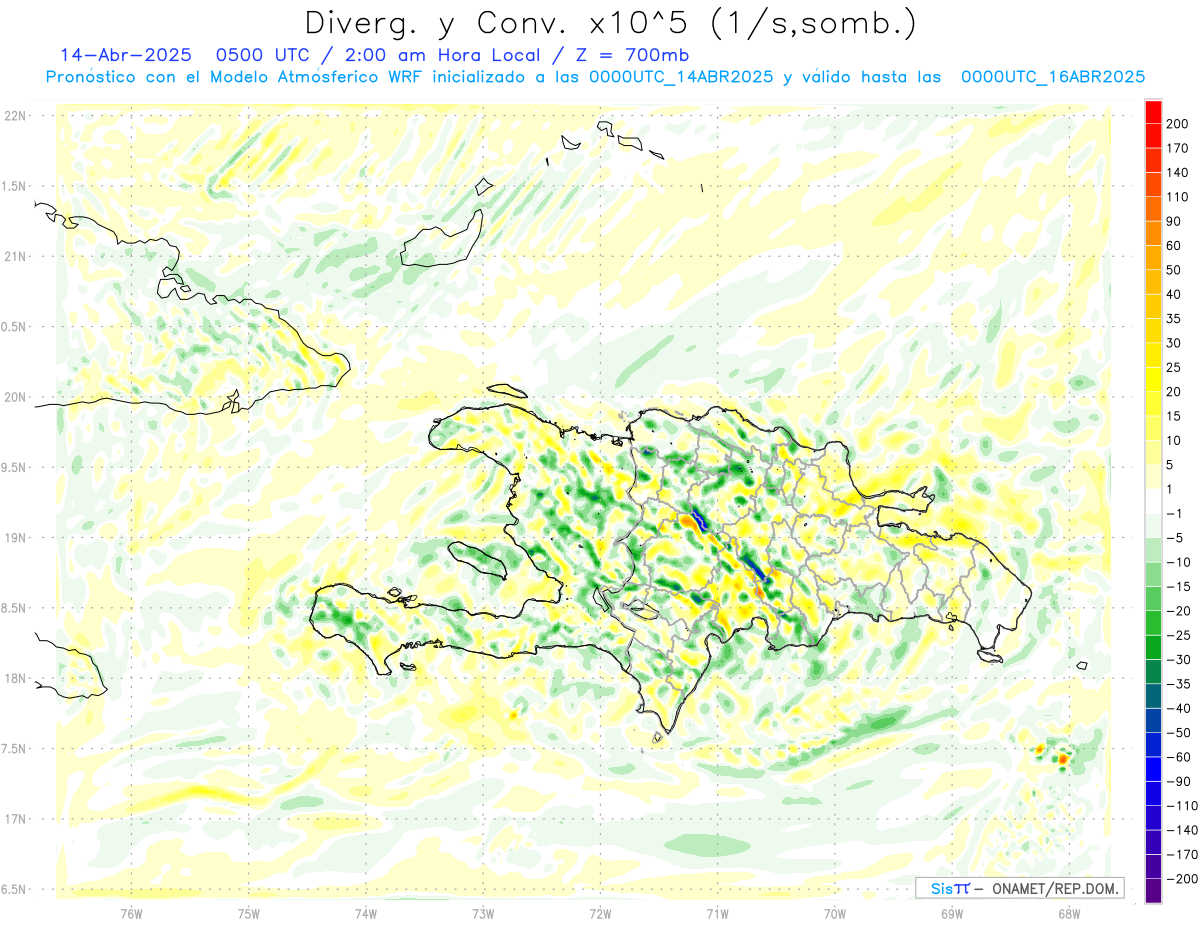
Task: Click the 'Pronostico con el Modelo Atmosferico WRF' line
Action: (235, 77)
